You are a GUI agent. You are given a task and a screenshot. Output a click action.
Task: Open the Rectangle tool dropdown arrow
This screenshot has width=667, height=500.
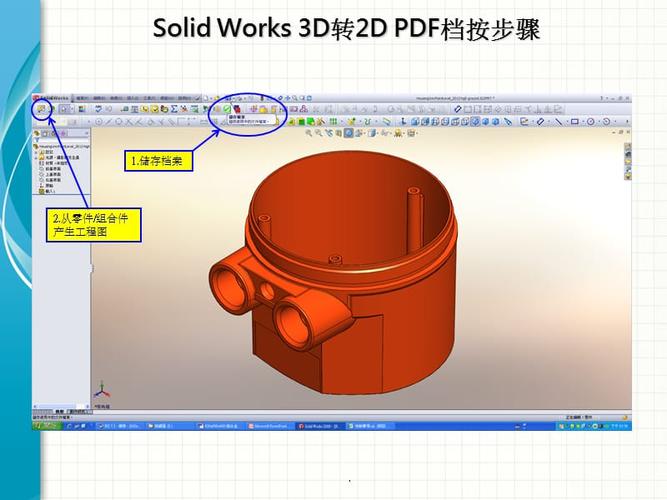coord(581,122)
